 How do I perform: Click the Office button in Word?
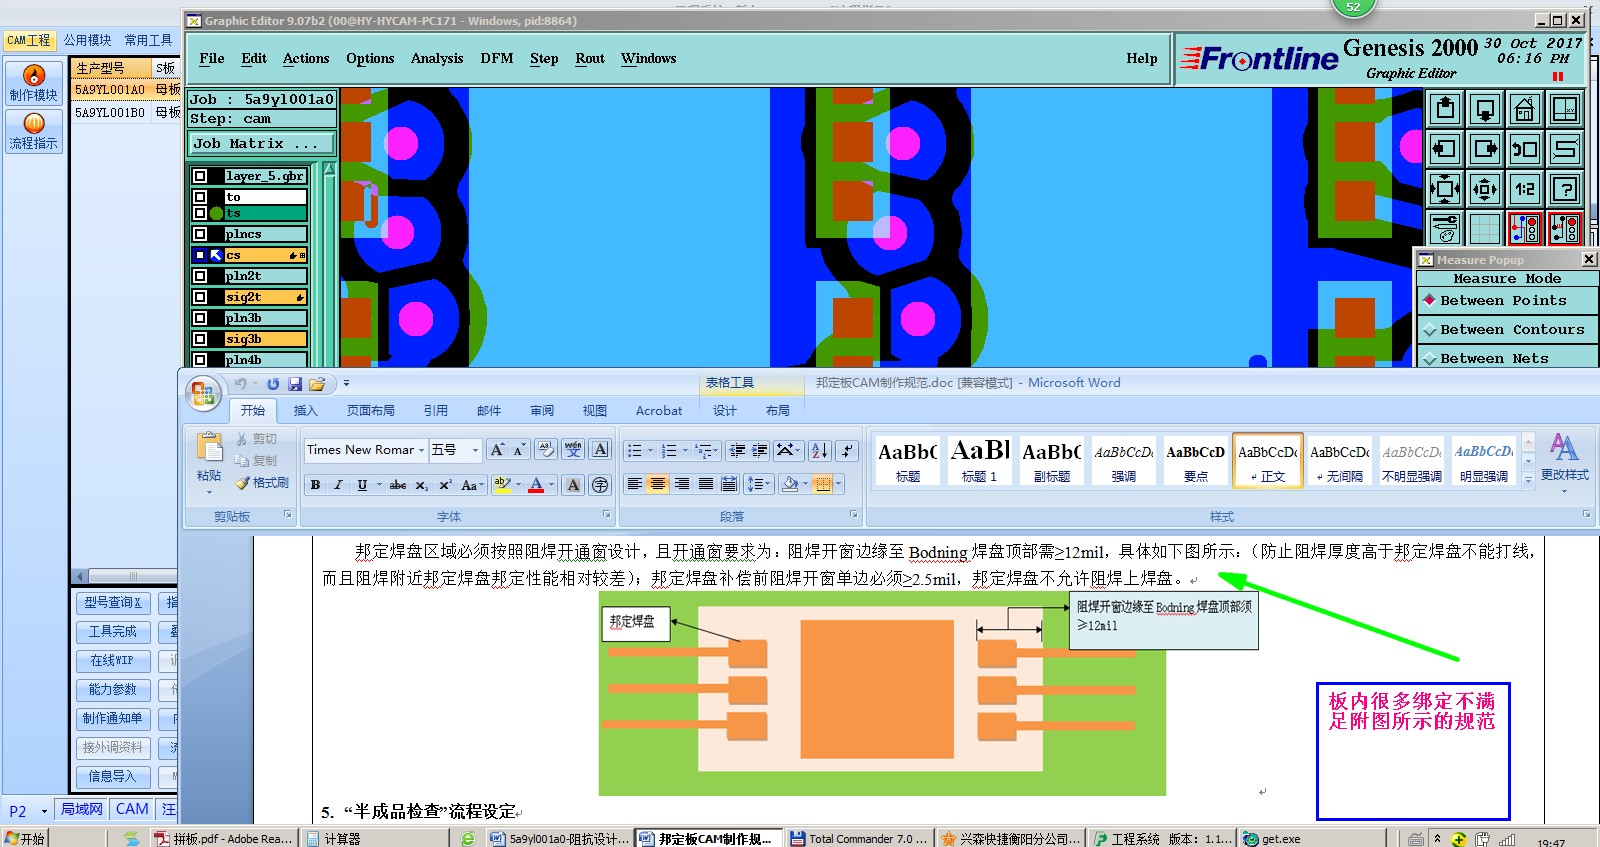point(203,393)
